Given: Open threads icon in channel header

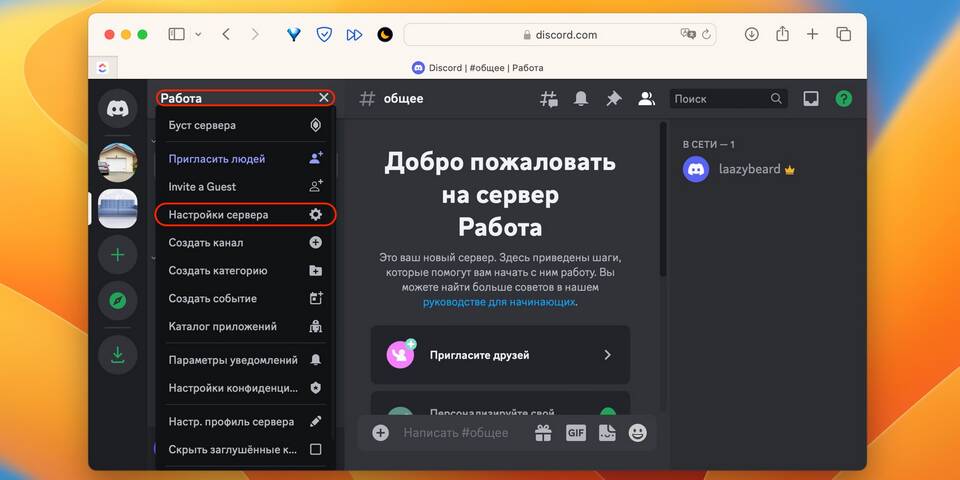Looking at the screenshot, I should [549, 99].
